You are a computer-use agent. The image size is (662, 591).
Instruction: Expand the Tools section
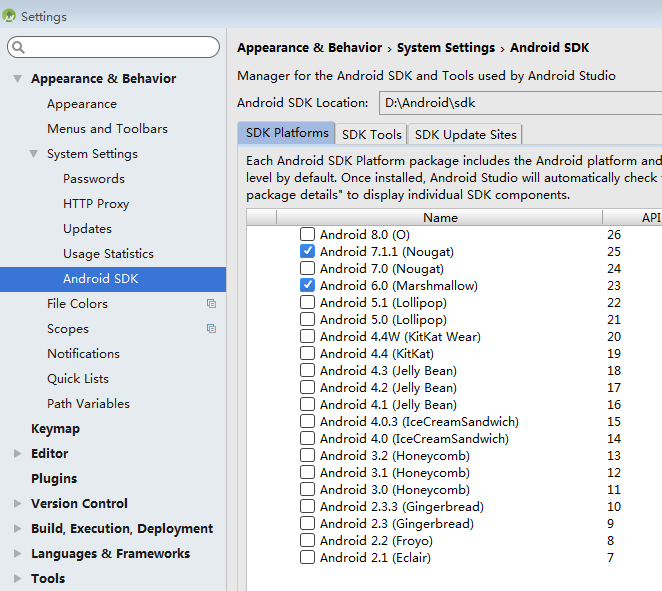tap(17, 578)
